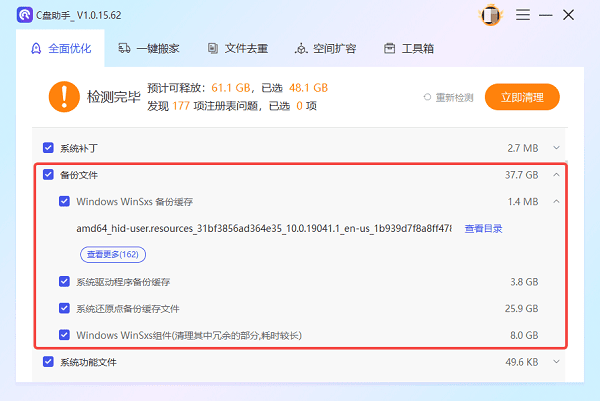Expand the 系统补丁 row chevron

(556, 148)
